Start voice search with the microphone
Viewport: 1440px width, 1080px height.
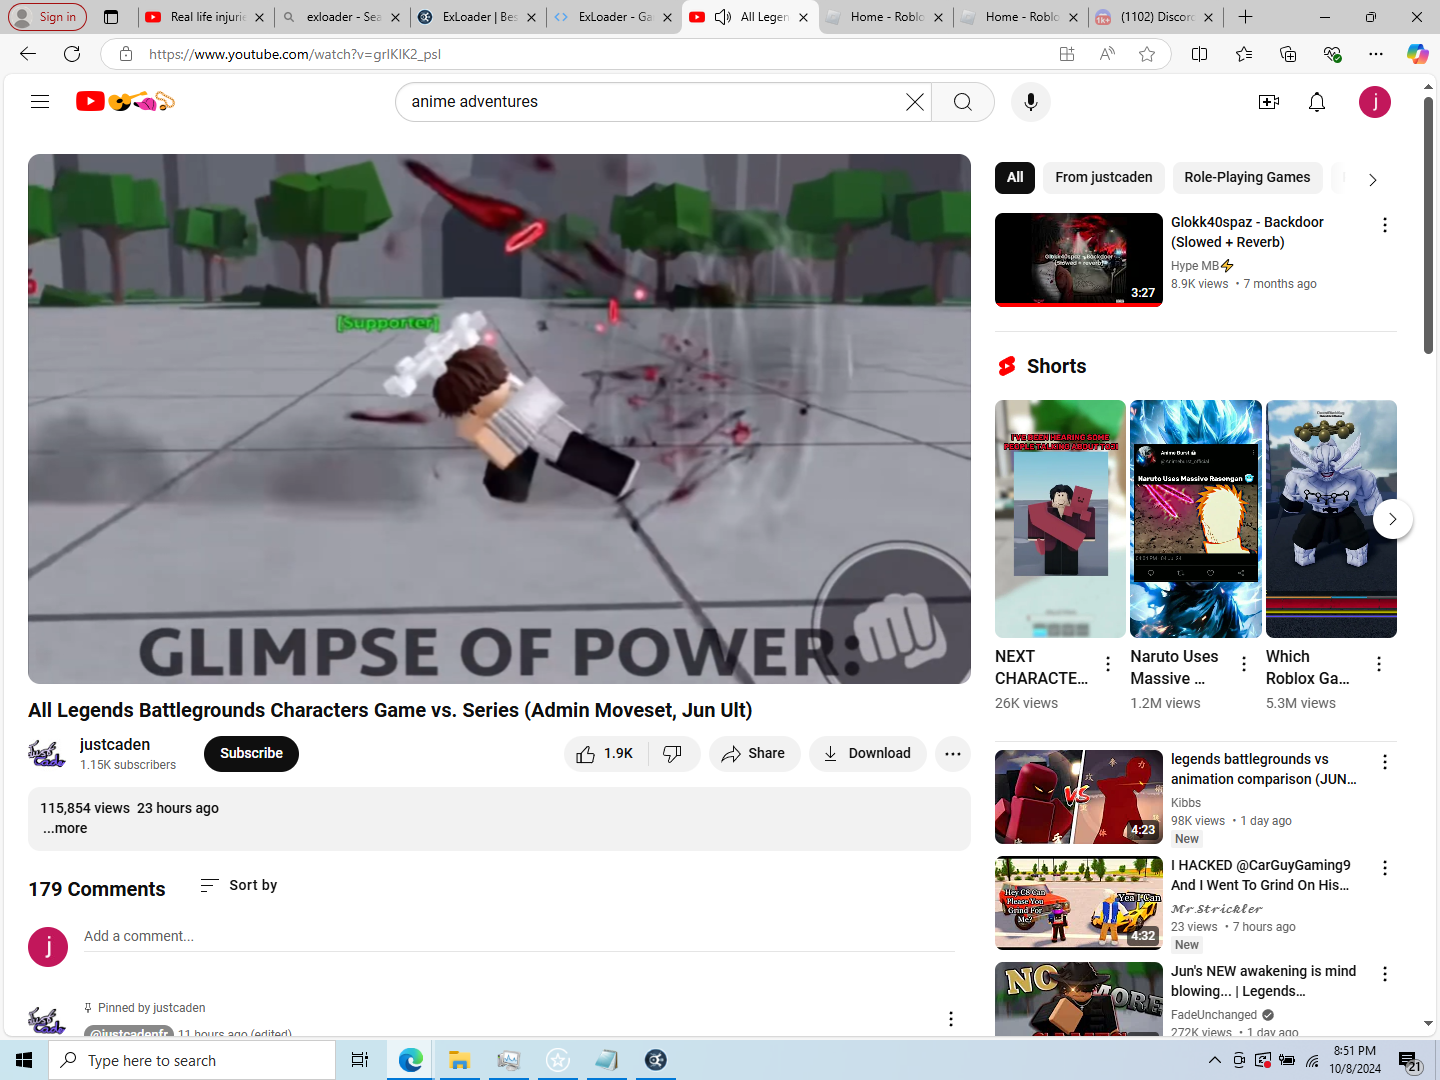pyautogui.click(x=1031, y=102)
